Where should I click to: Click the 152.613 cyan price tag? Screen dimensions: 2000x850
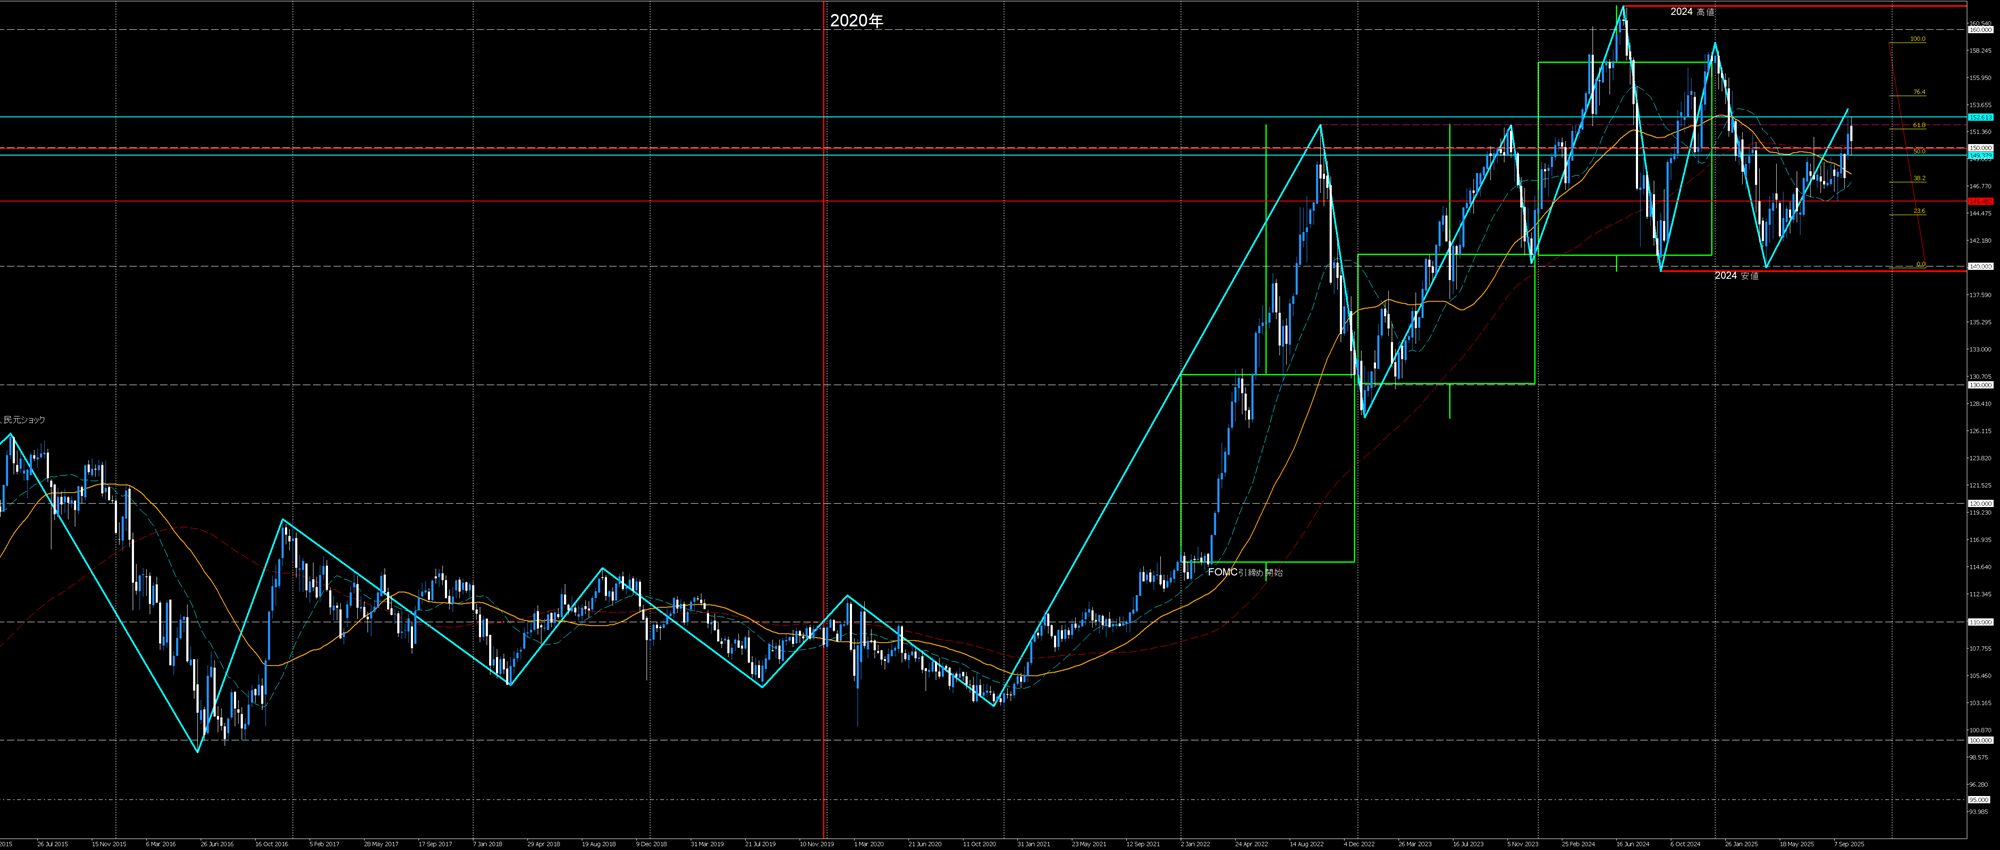1980,117
